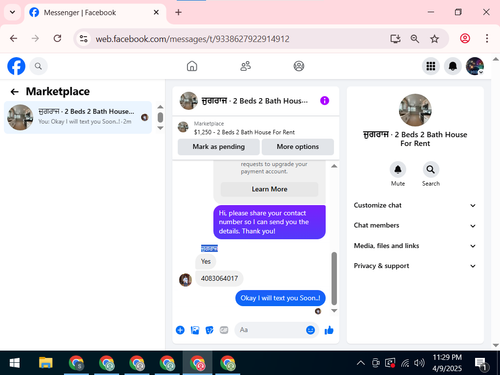This screenshot has height=375, width=500.
Task: Expand Media, files and links section
Action: [415, 246]
